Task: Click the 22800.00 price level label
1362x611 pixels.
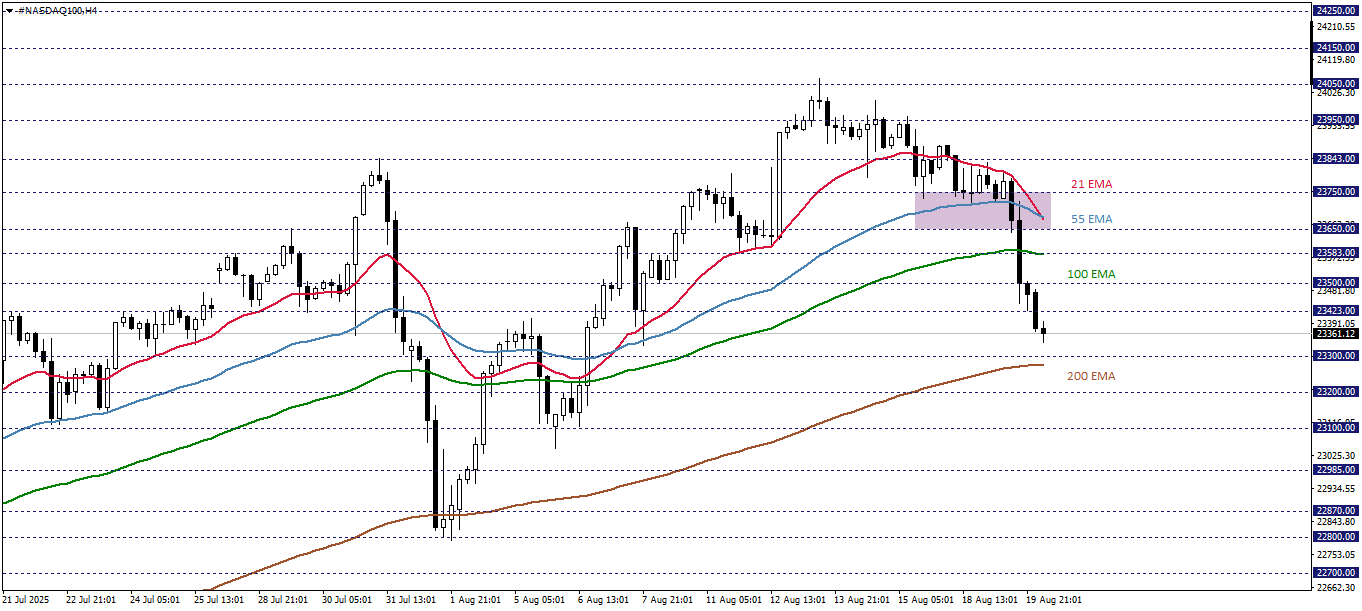Action: (1336, 537)
